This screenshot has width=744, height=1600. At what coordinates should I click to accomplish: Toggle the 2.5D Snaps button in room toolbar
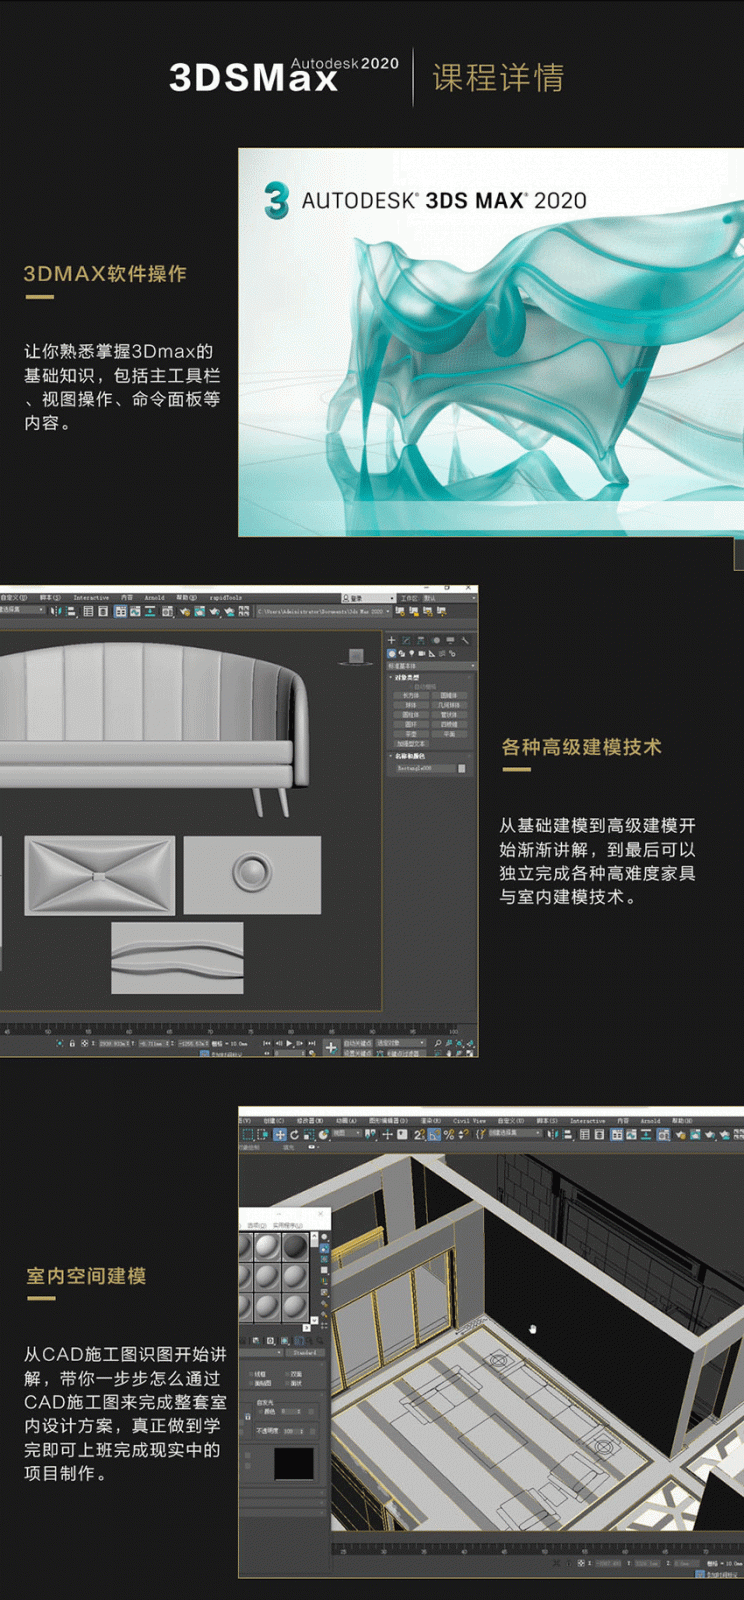(x=418, y=1136)
